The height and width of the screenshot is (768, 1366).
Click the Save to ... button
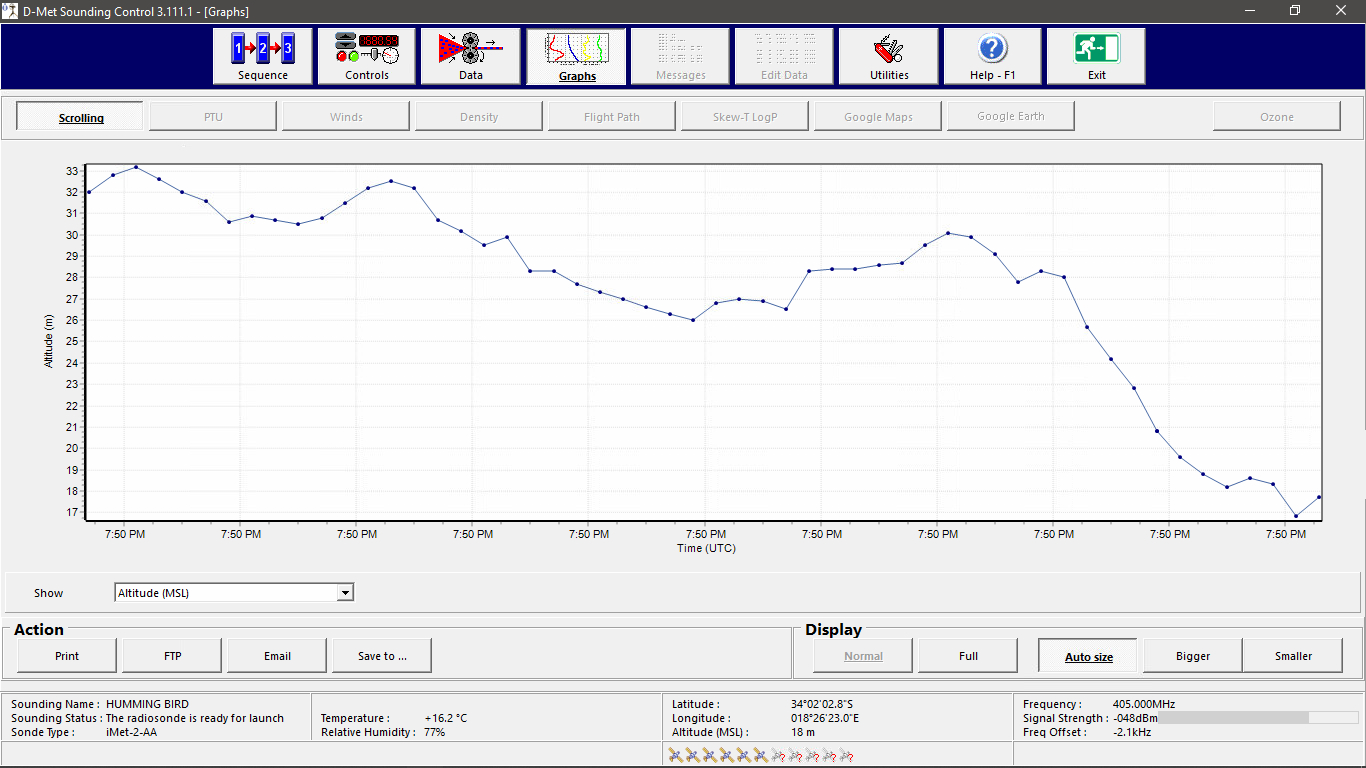382,656
